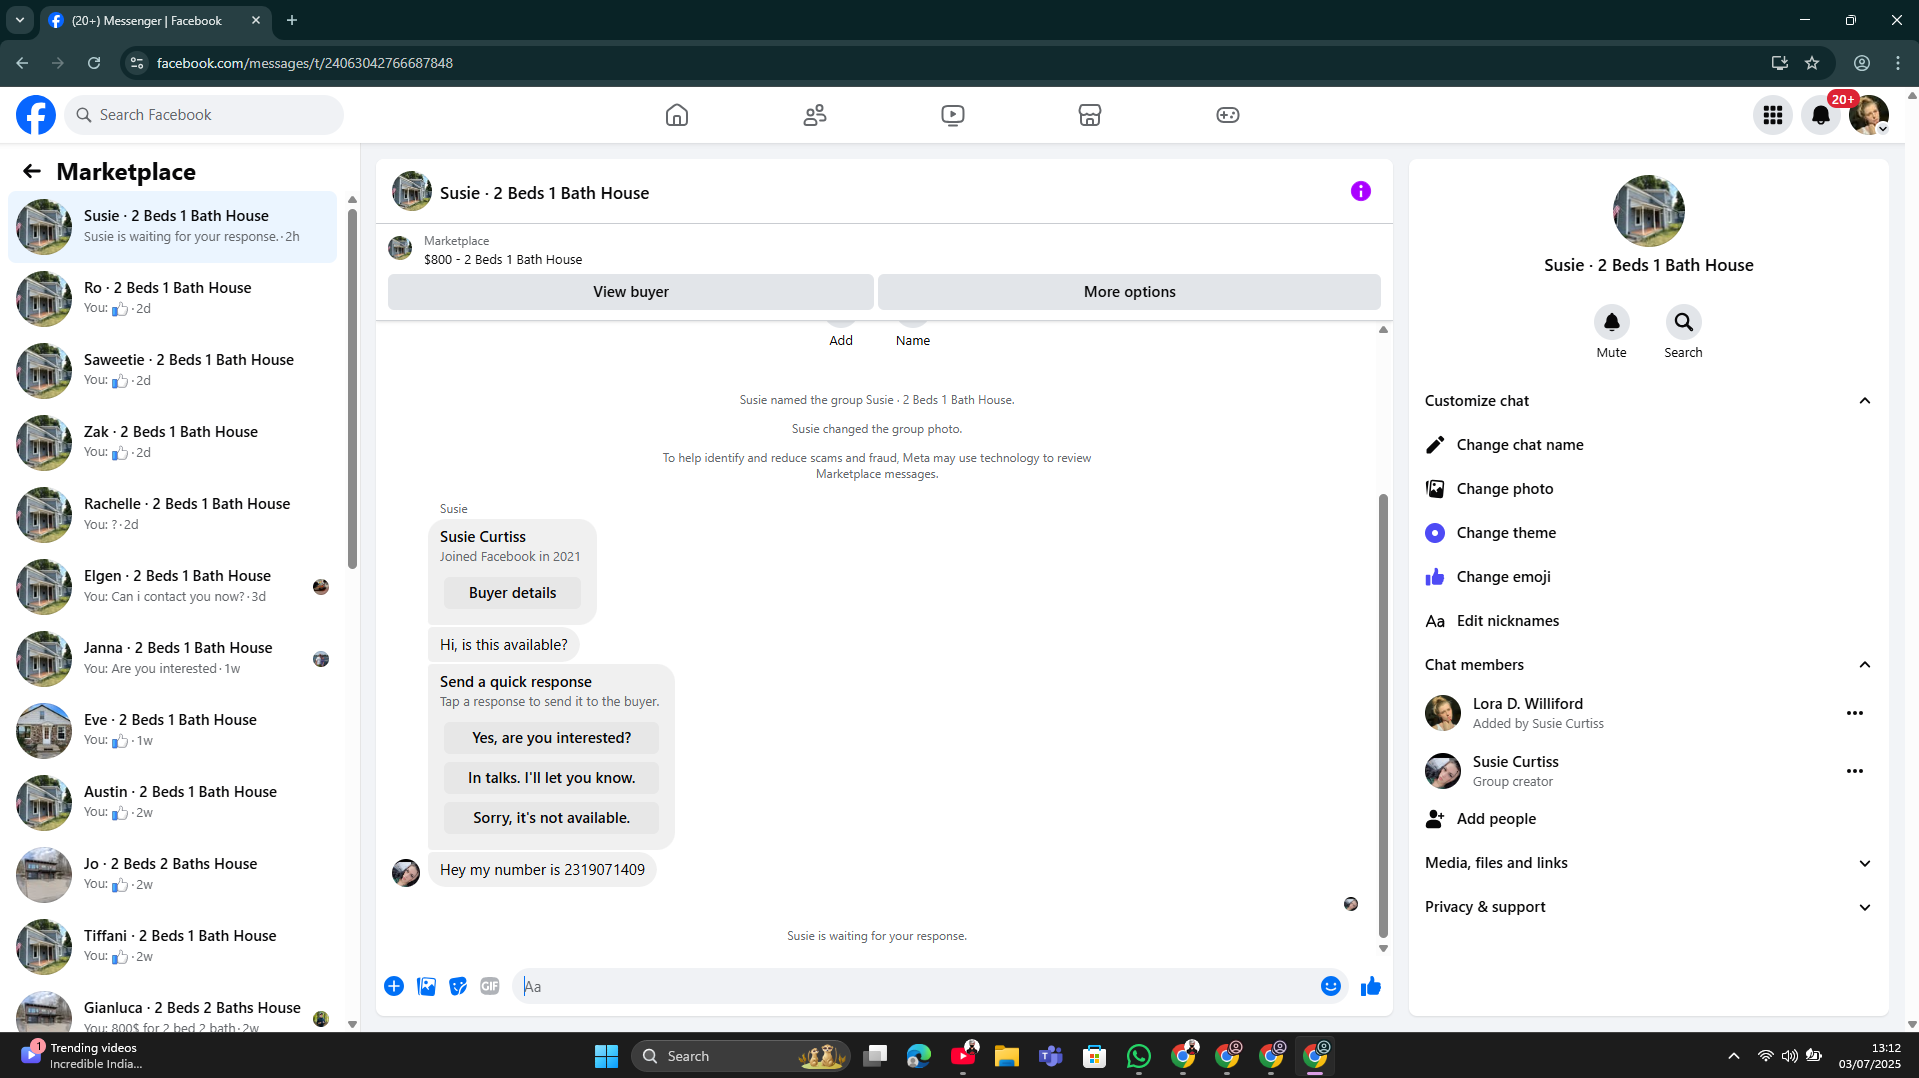Click the Search Facebook field
Image resolution: width=1919 pixels, height=1078 pixels.
pyautogui.click(x=204, y=115)
